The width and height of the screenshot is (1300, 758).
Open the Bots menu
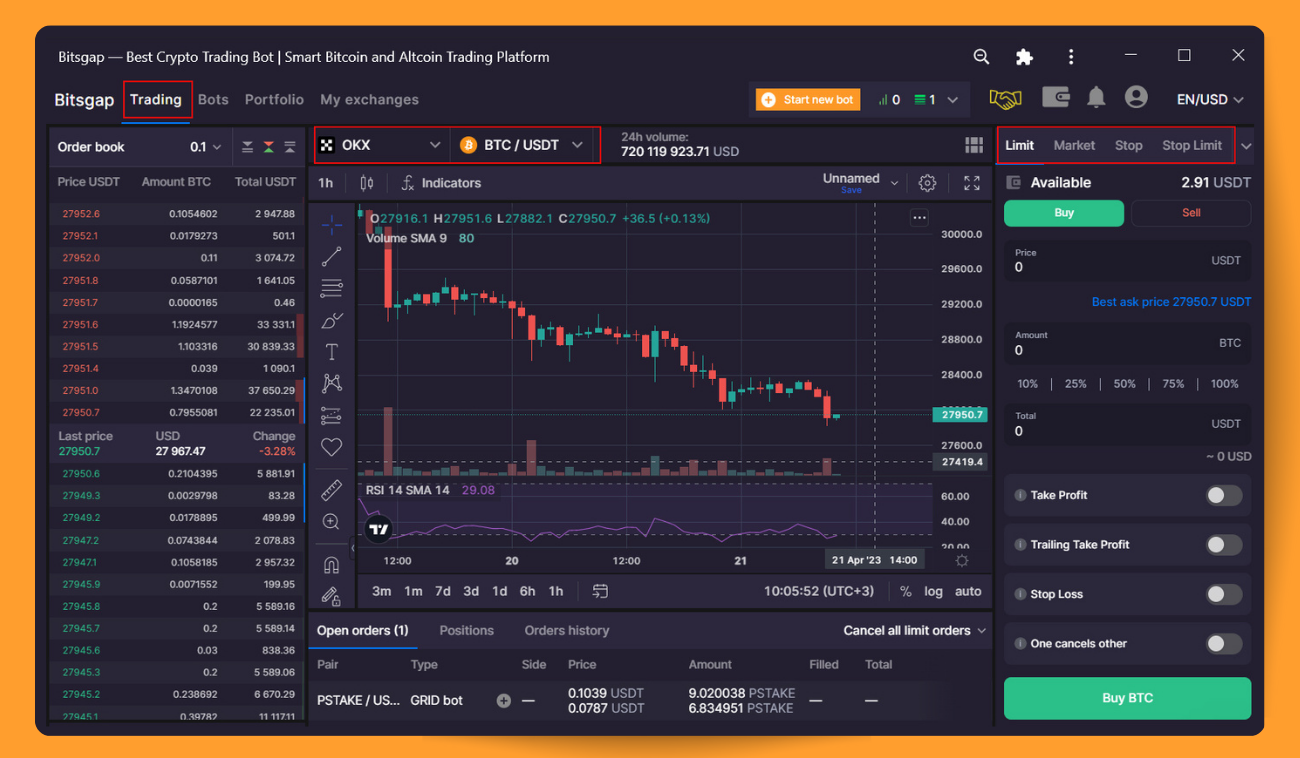tap(213, 99)
